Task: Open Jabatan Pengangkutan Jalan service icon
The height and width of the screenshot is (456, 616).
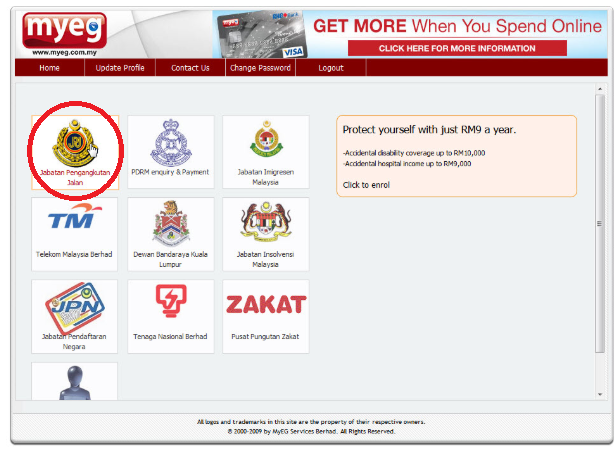Action: tap(75, 144)
